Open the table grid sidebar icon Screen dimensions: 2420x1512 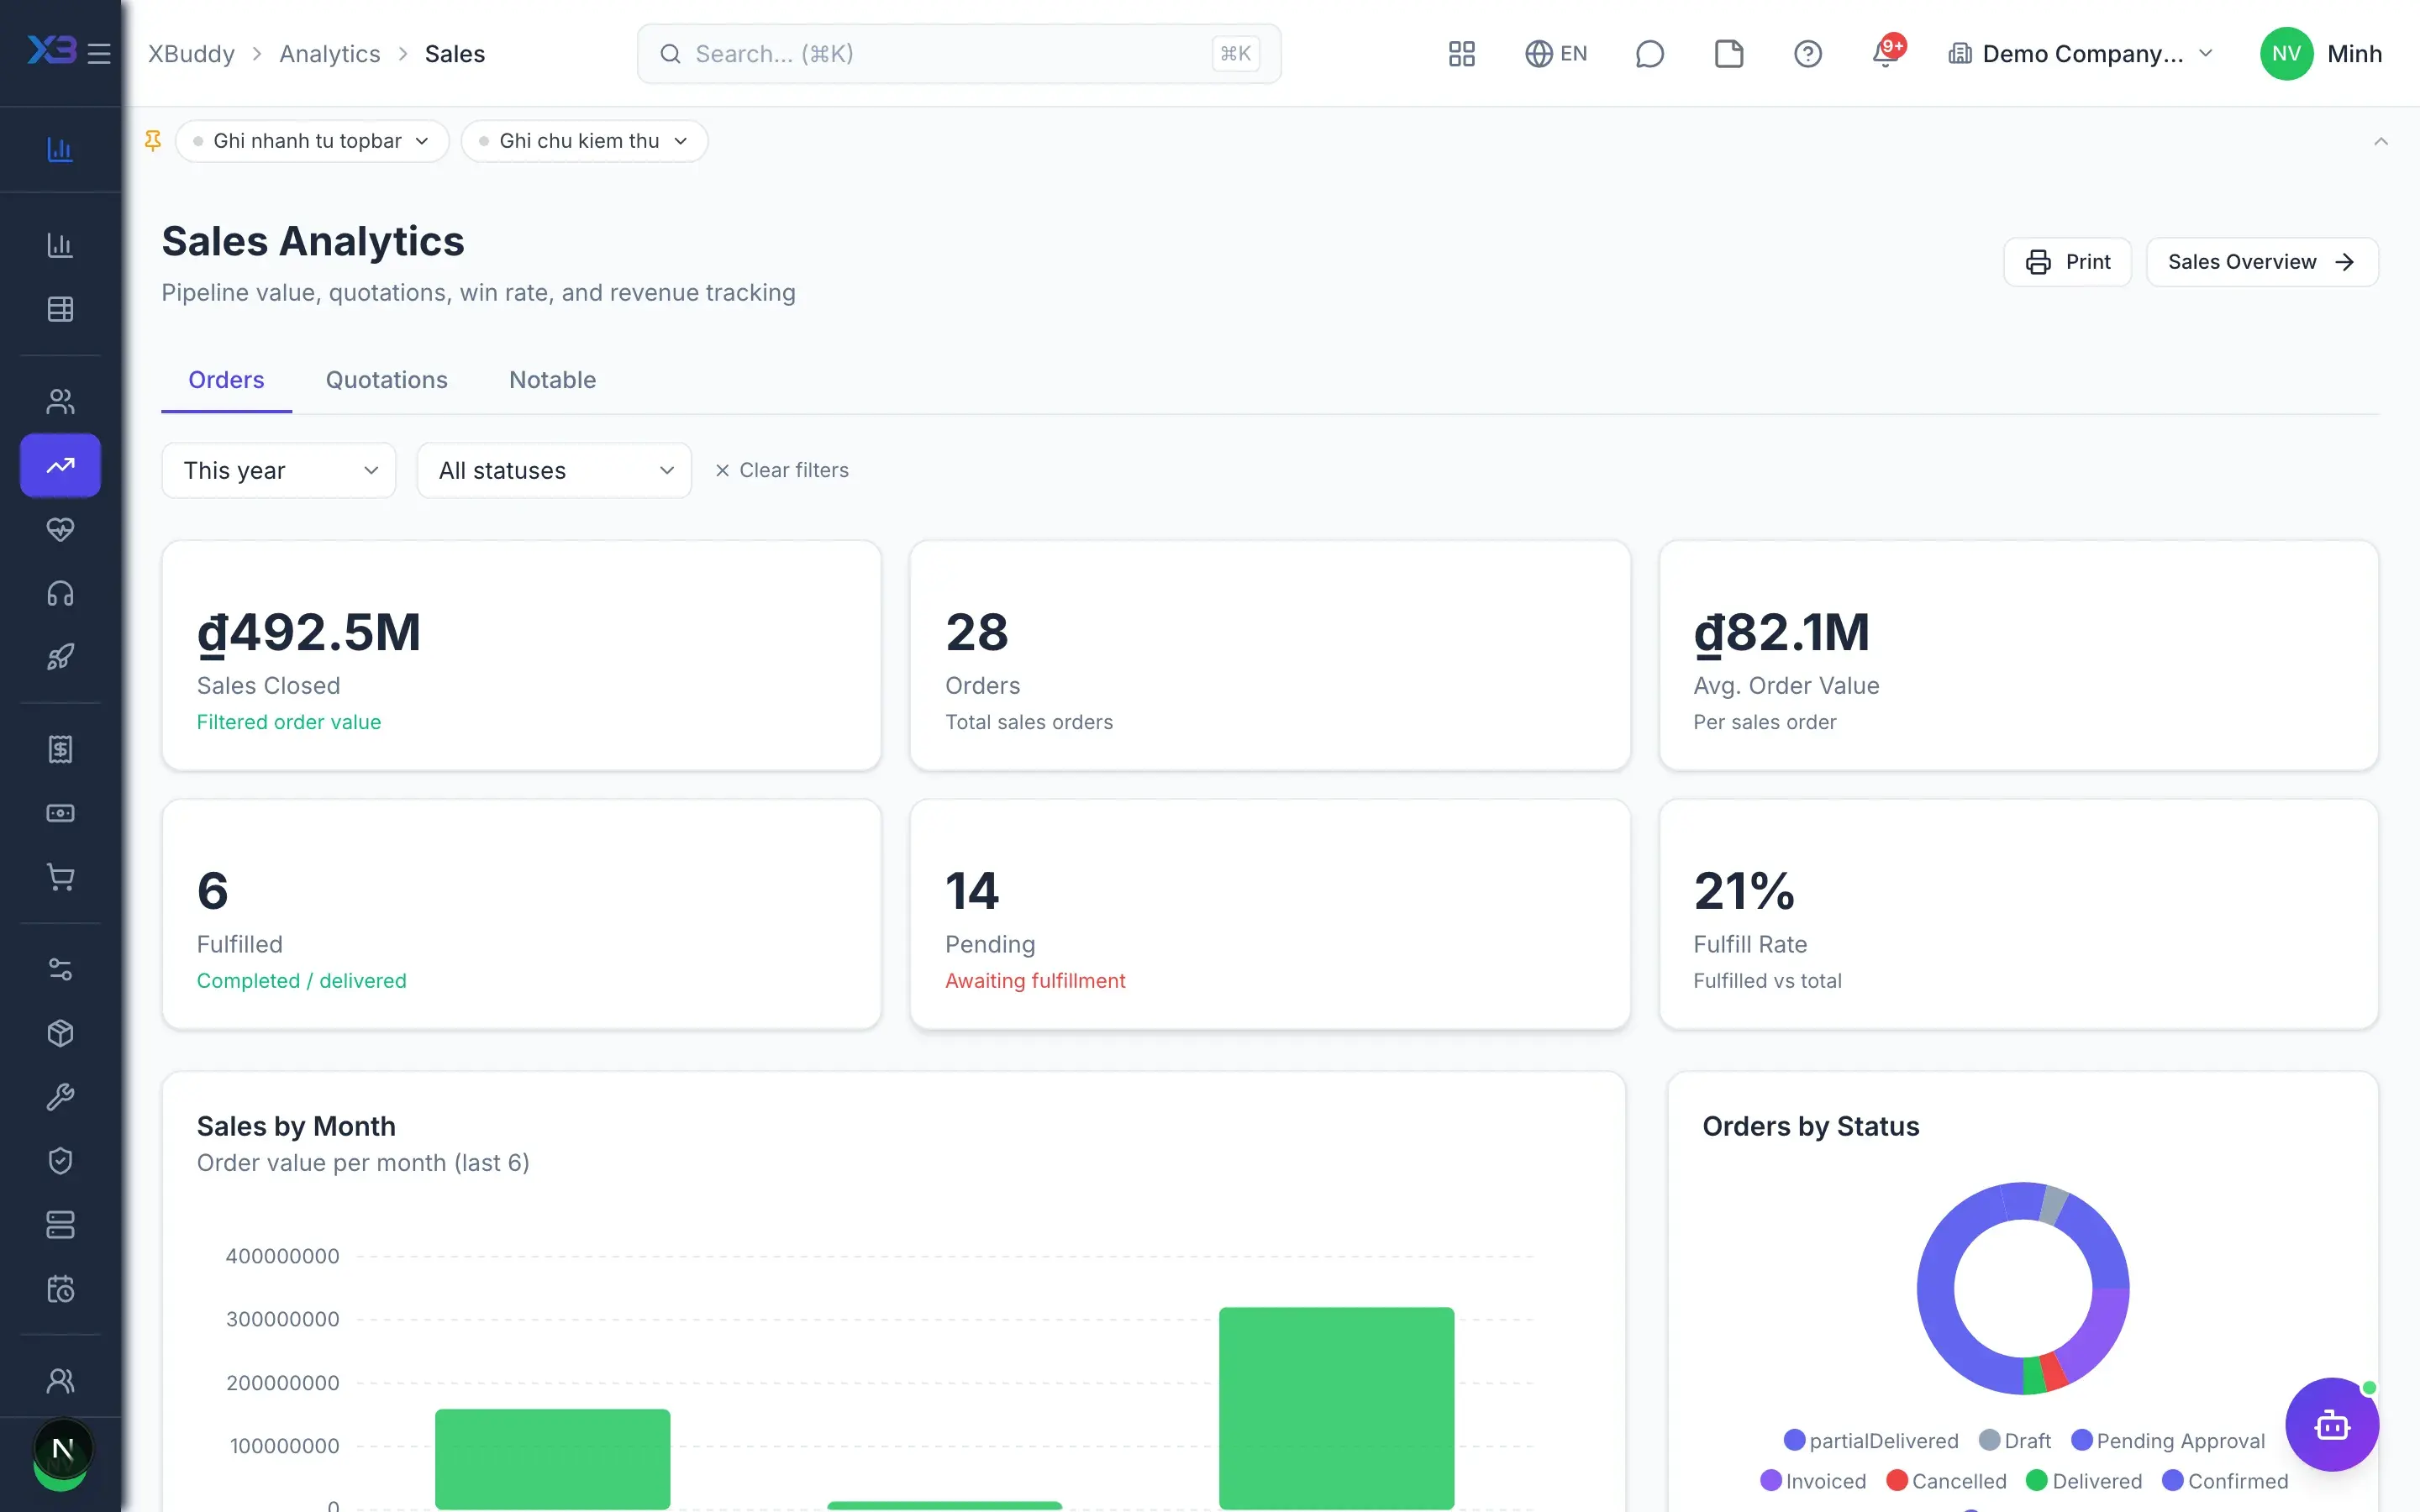pyautogui.click(x=60, y=309)
